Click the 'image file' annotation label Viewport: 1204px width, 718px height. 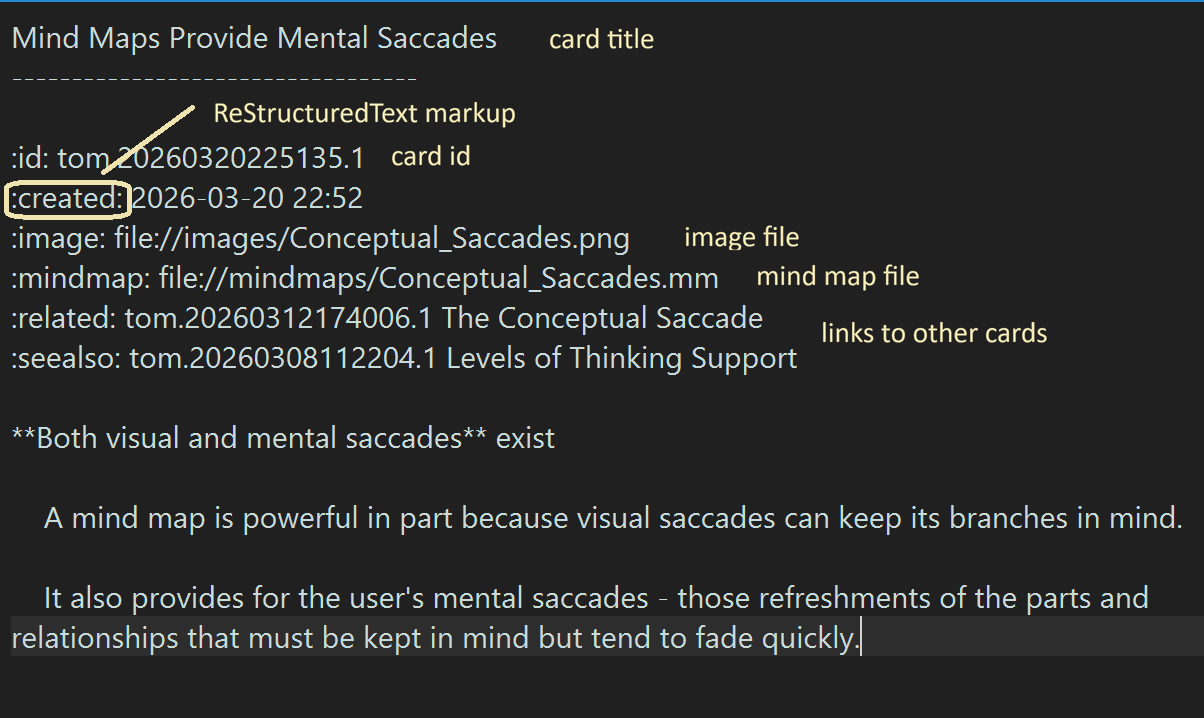click(742, 237)
